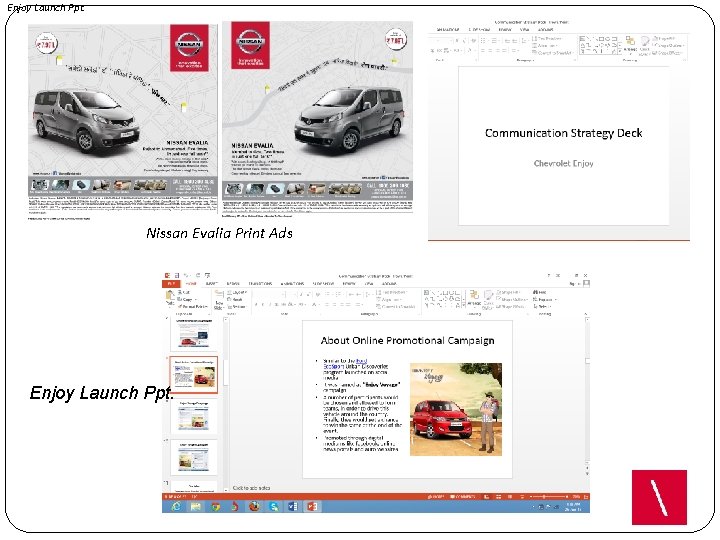The width and height of the screenshot is (720, 540).
Task: Open Skype from the taskbar
Action: 274,506
